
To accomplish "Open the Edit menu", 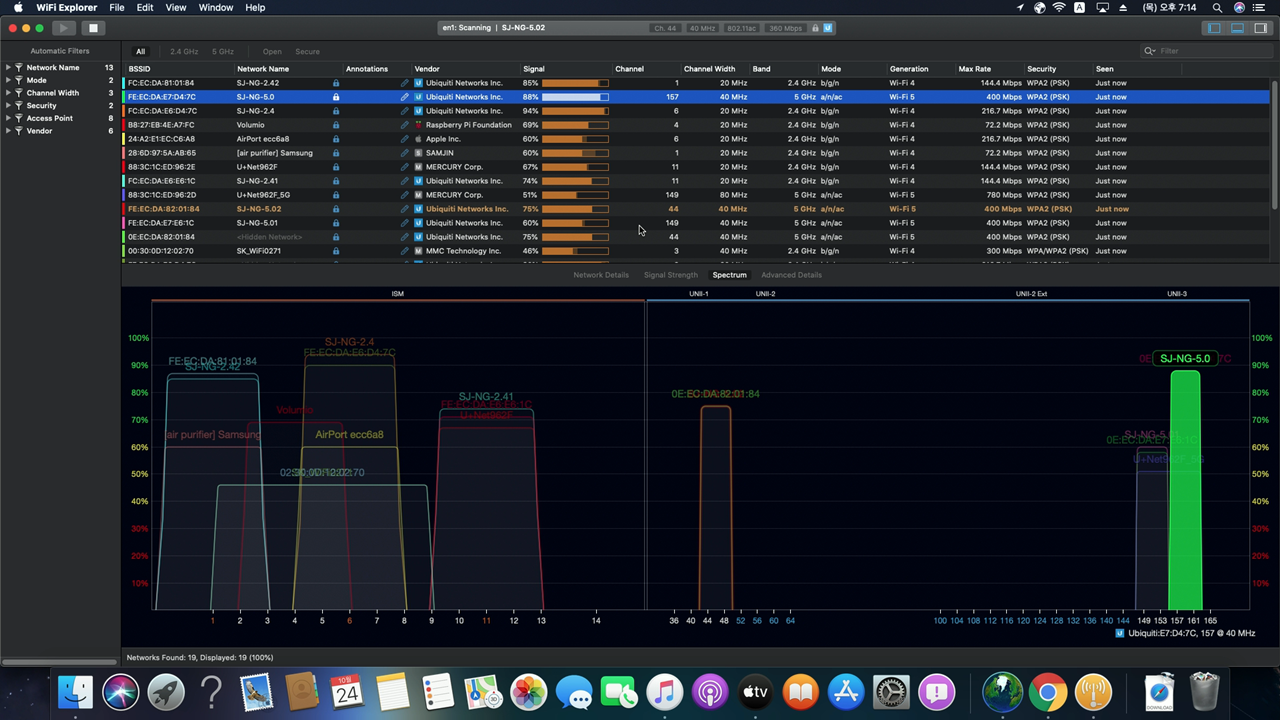I will click(145, 8).
